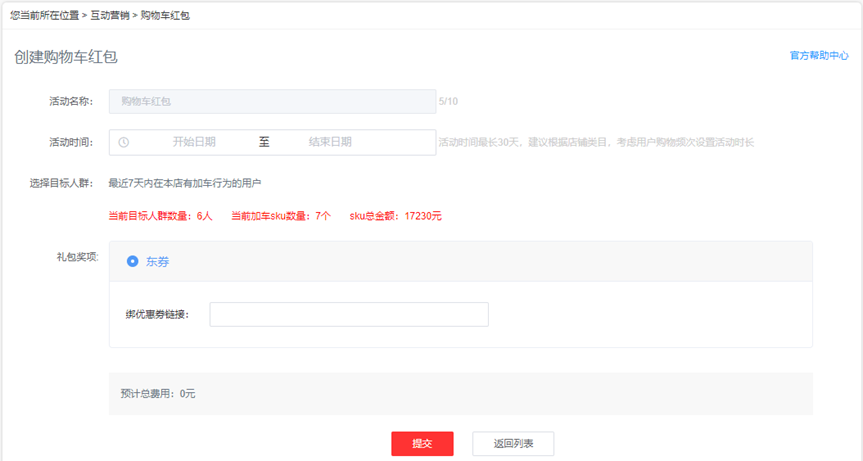This screenshot has width=863, height=461.
Task: Click the 当前目标人群数量 red text
Action: coord(160,215)
